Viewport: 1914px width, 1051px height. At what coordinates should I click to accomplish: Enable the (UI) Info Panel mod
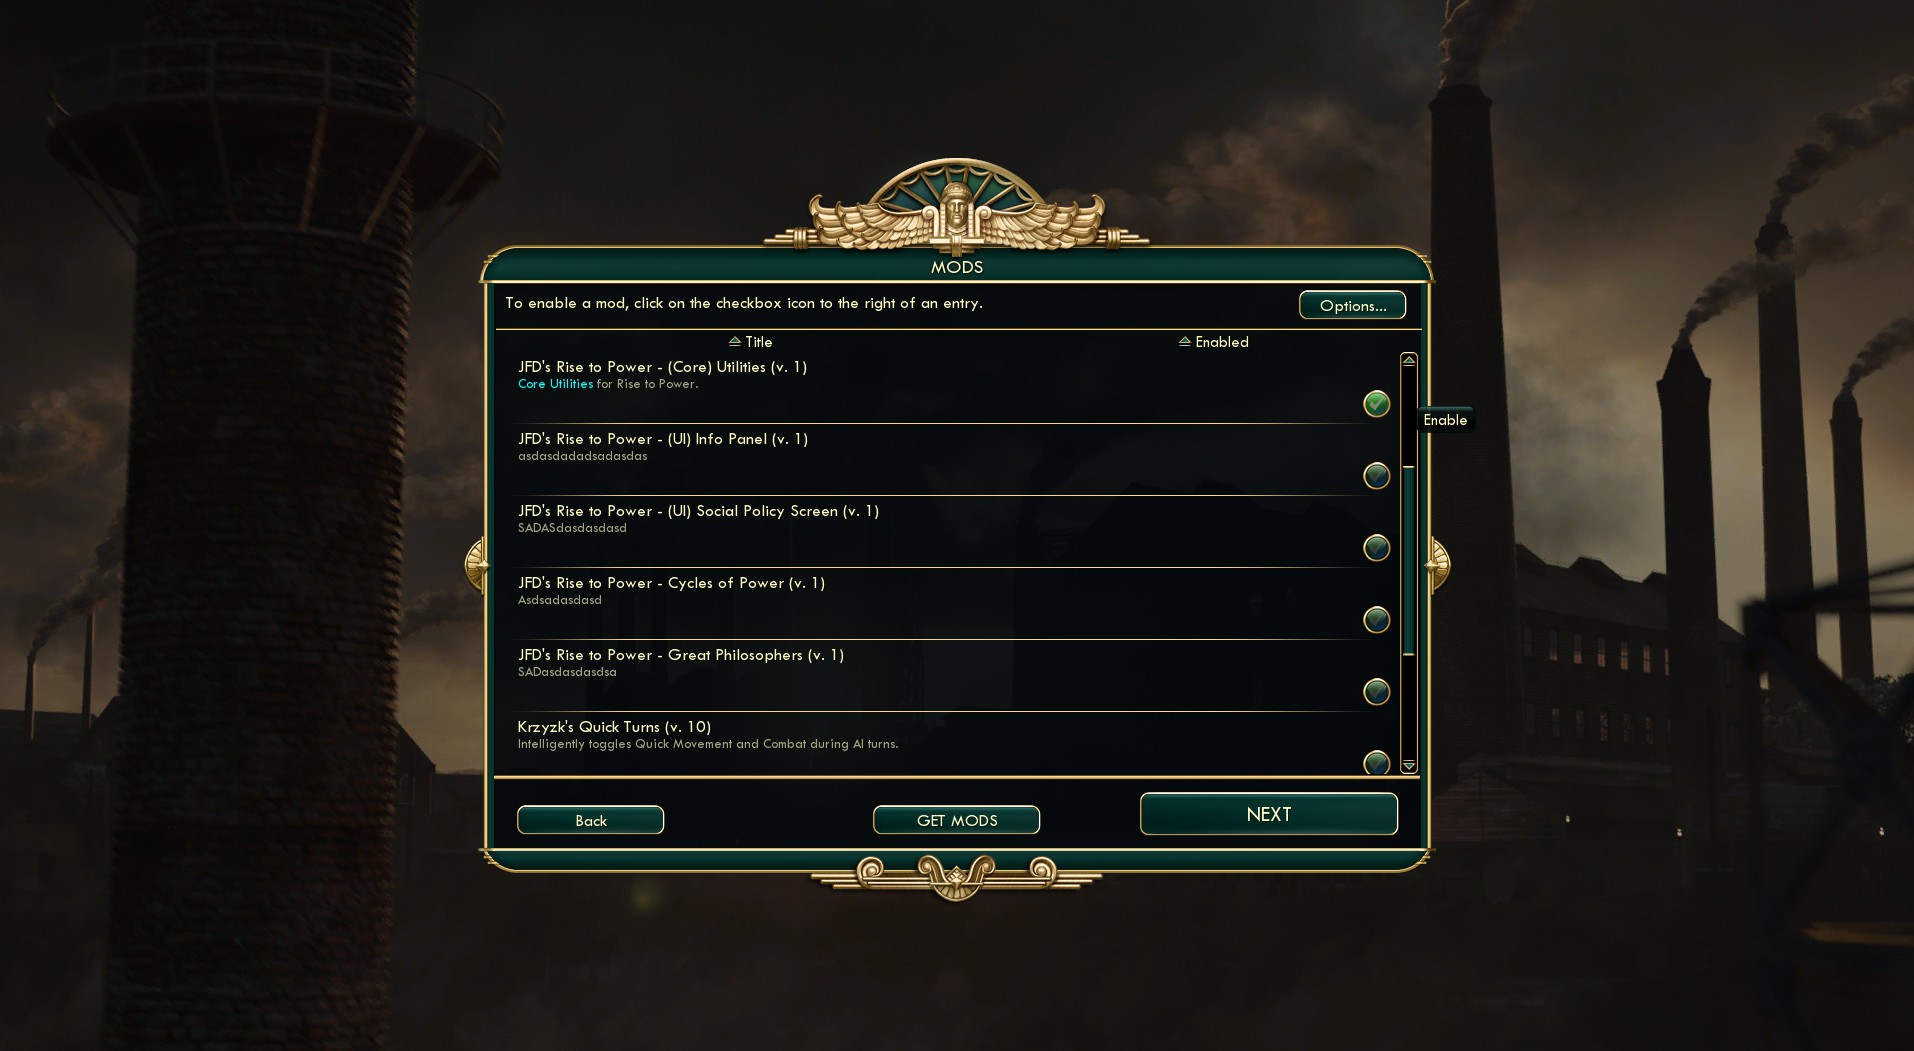pos(1376,475)
